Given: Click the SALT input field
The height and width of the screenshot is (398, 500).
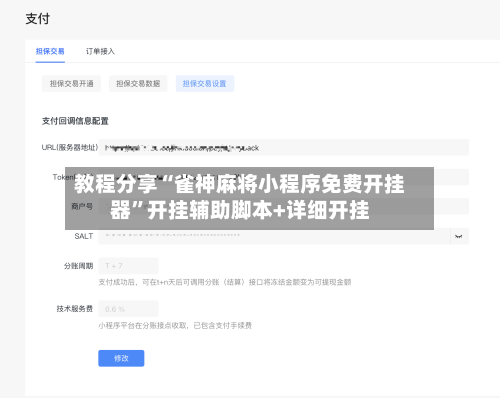Looking at the screenshot, I should point(274,236).
